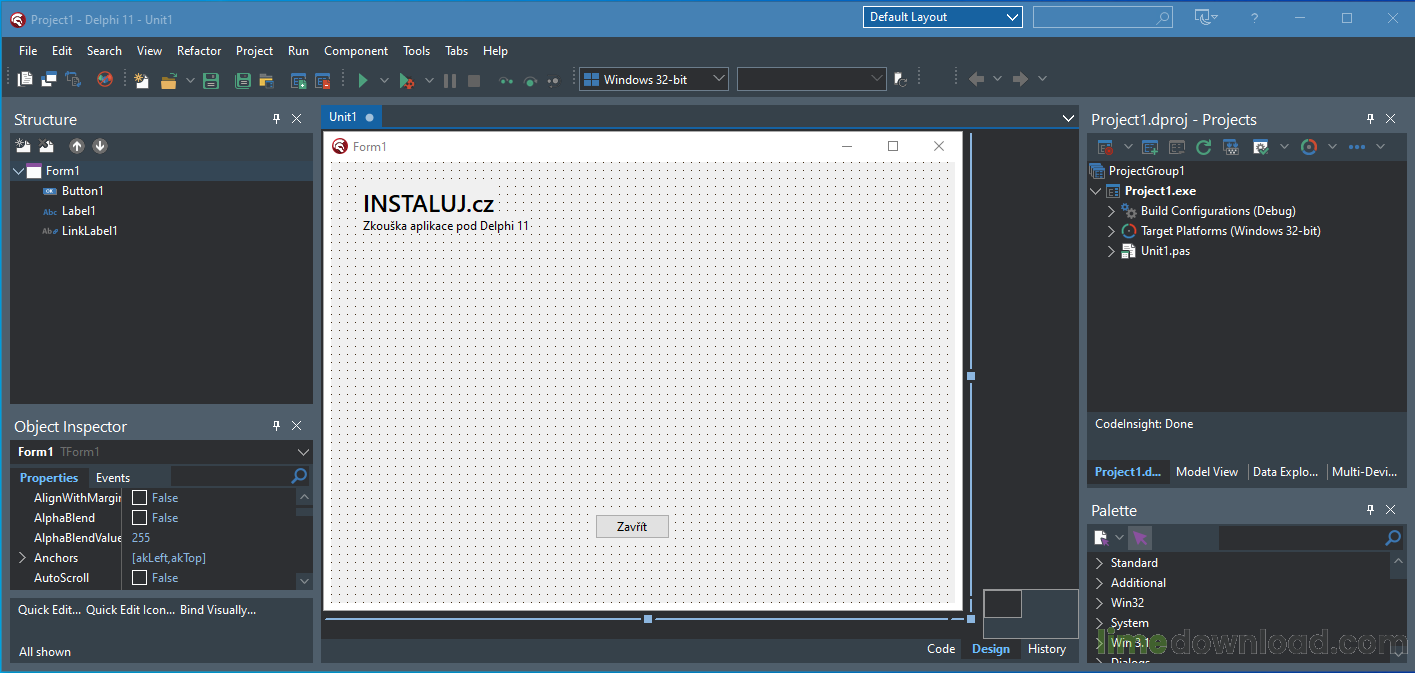Expand the Anchors property
The width and height of the screenshot is (1415, 673).
22,558
